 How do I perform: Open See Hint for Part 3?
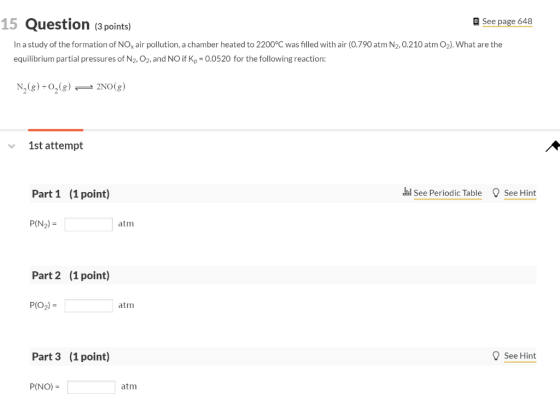click(520, 356)
